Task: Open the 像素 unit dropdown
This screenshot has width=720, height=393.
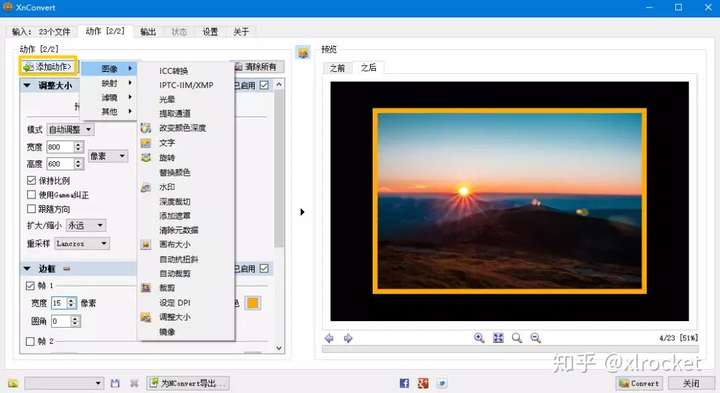Action: click(107, 156)
